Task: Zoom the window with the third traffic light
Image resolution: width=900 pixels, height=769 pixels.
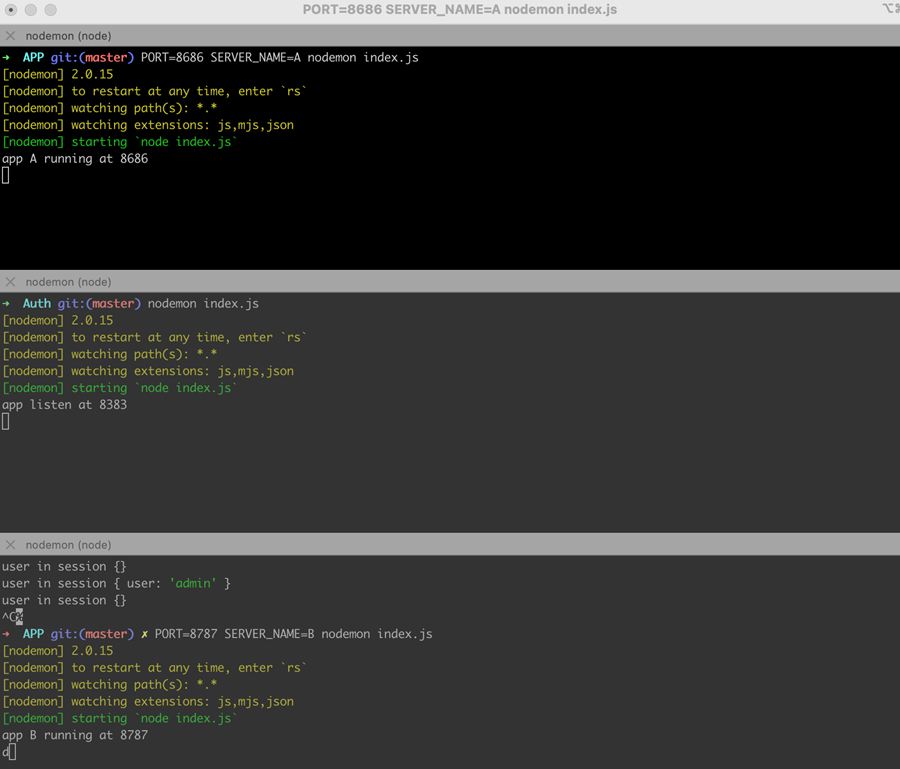Action: [51, 10]
